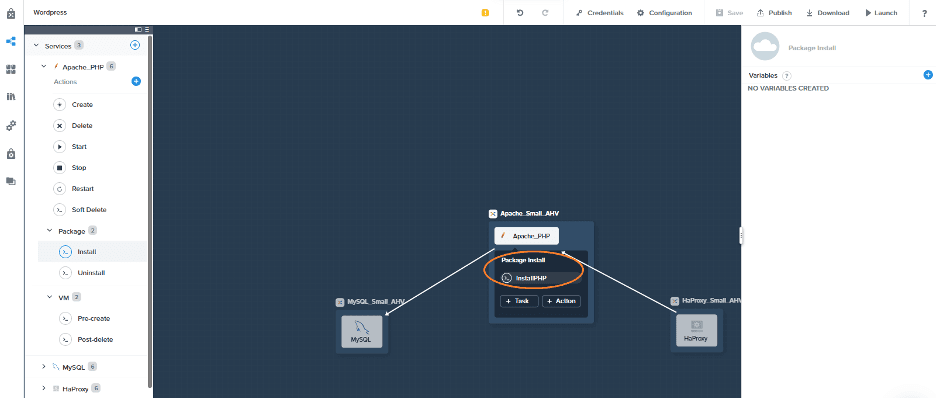
Task: Click the left panel vertical scrollbar
Action: point(150,211)
